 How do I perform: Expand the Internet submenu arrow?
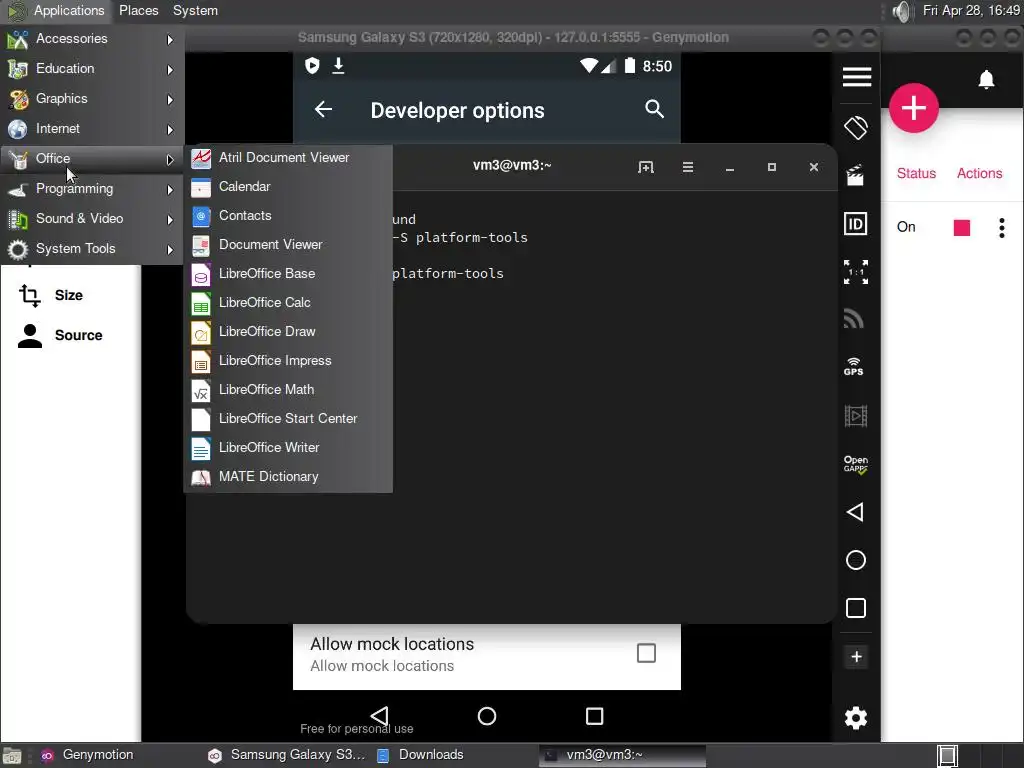coord(170,129)
